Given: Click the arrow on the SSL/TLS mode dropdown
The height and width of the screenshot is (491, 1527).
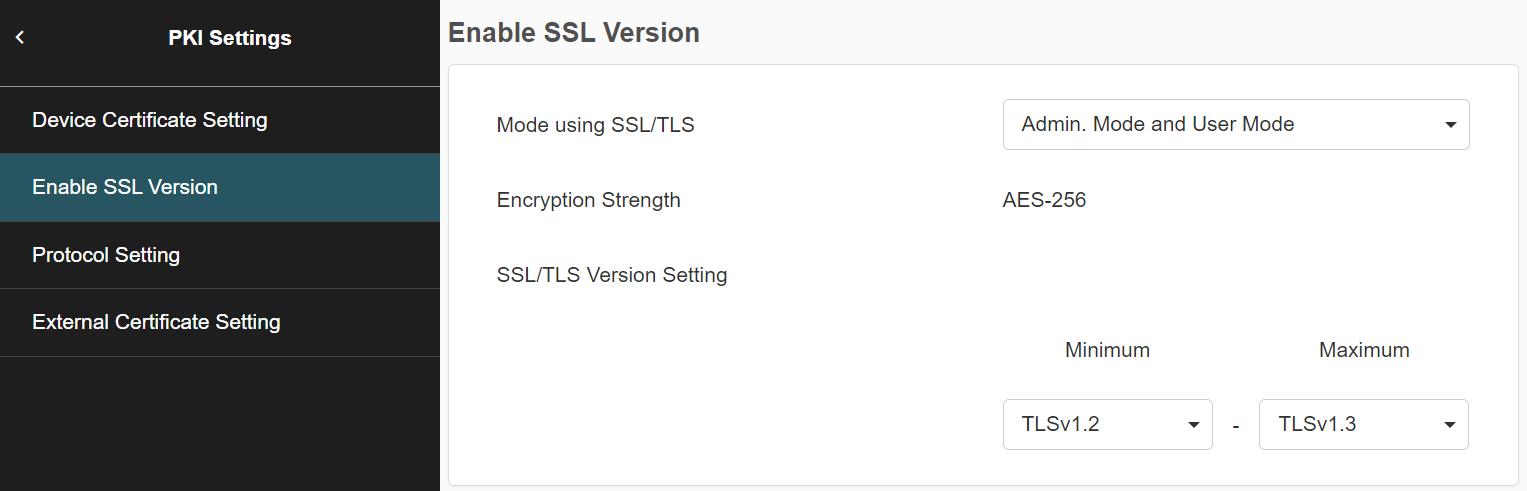Looking at the screenshot, I should point(1450,125).
